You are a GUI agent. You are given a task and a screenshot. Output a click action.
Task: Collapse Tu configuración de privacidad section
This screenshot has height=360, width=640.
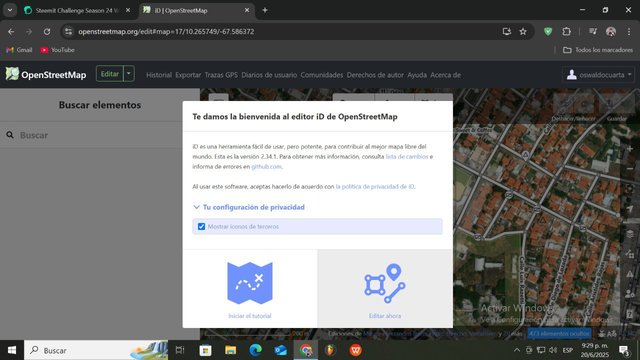pyautogui.click(x=249, y=207)
